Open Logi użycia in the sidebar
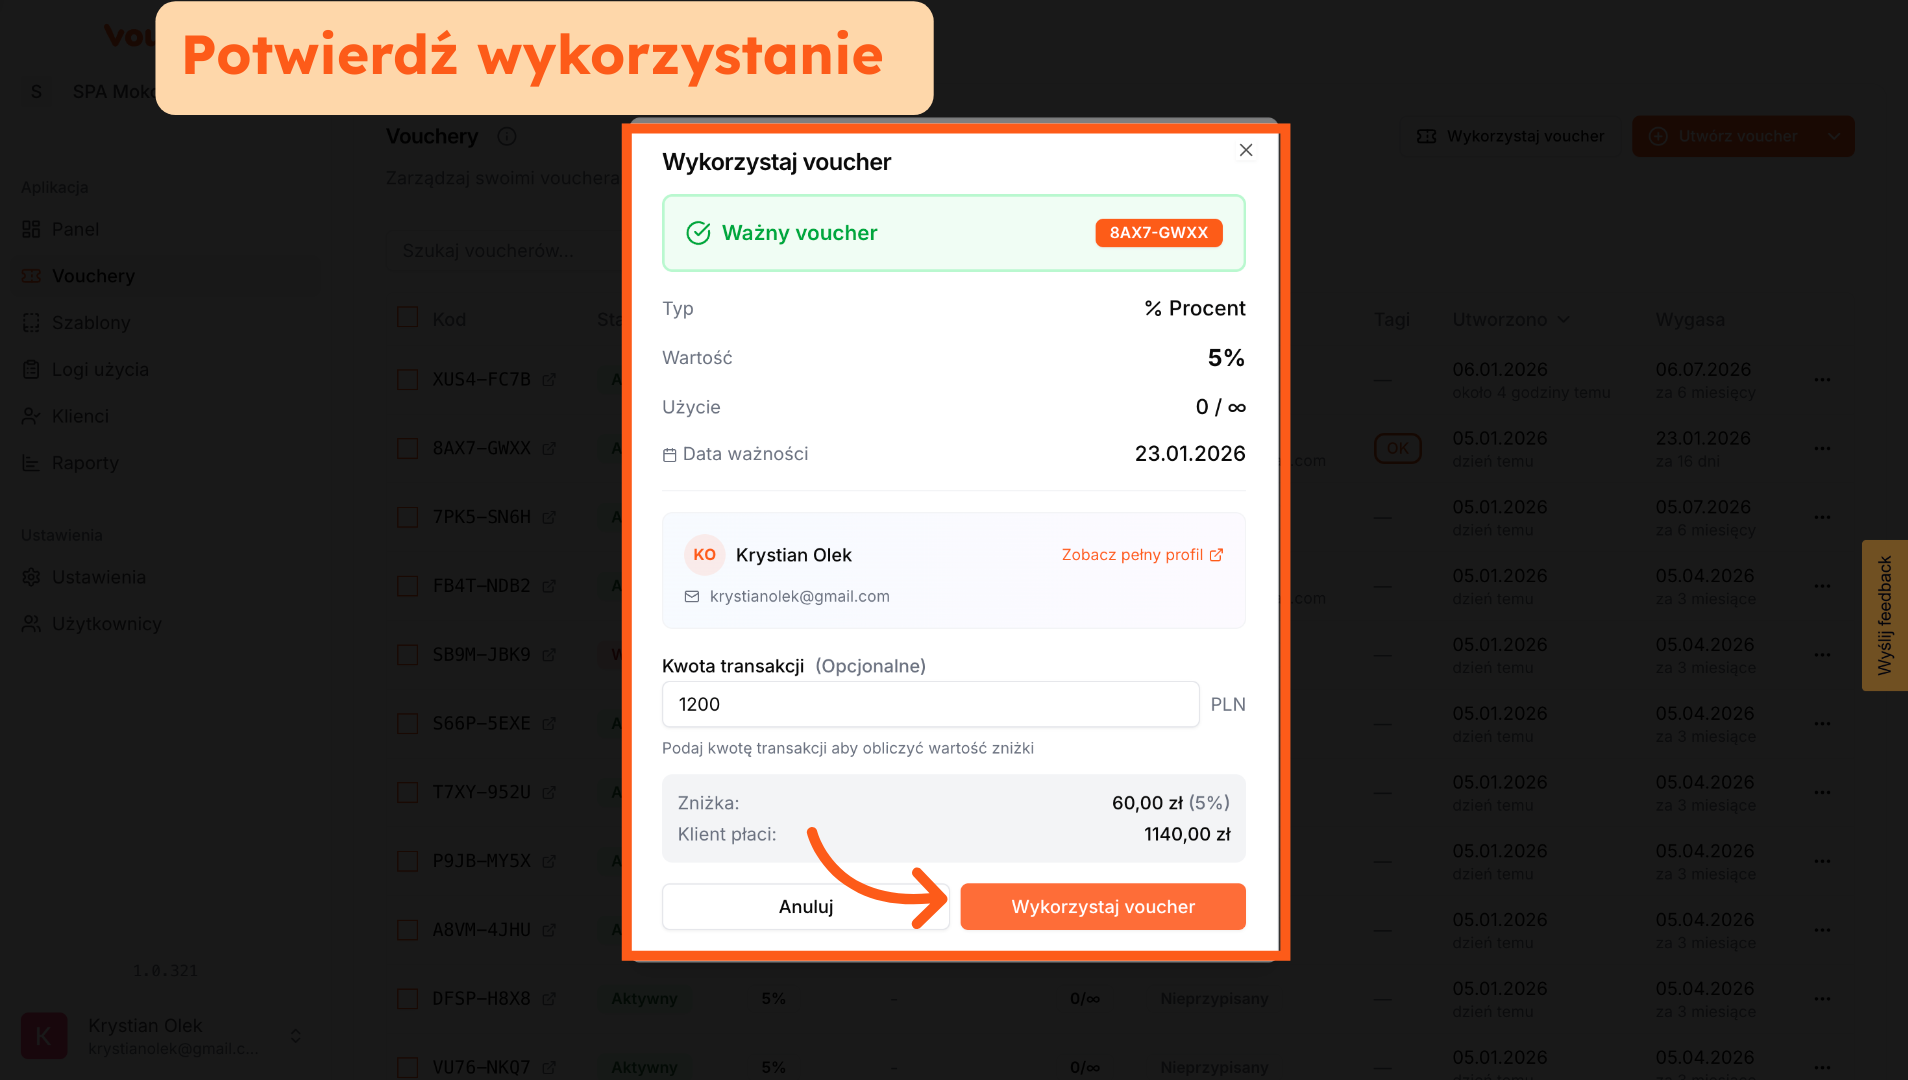This screenshot has height=1080, width=1908. click(100, 369)
